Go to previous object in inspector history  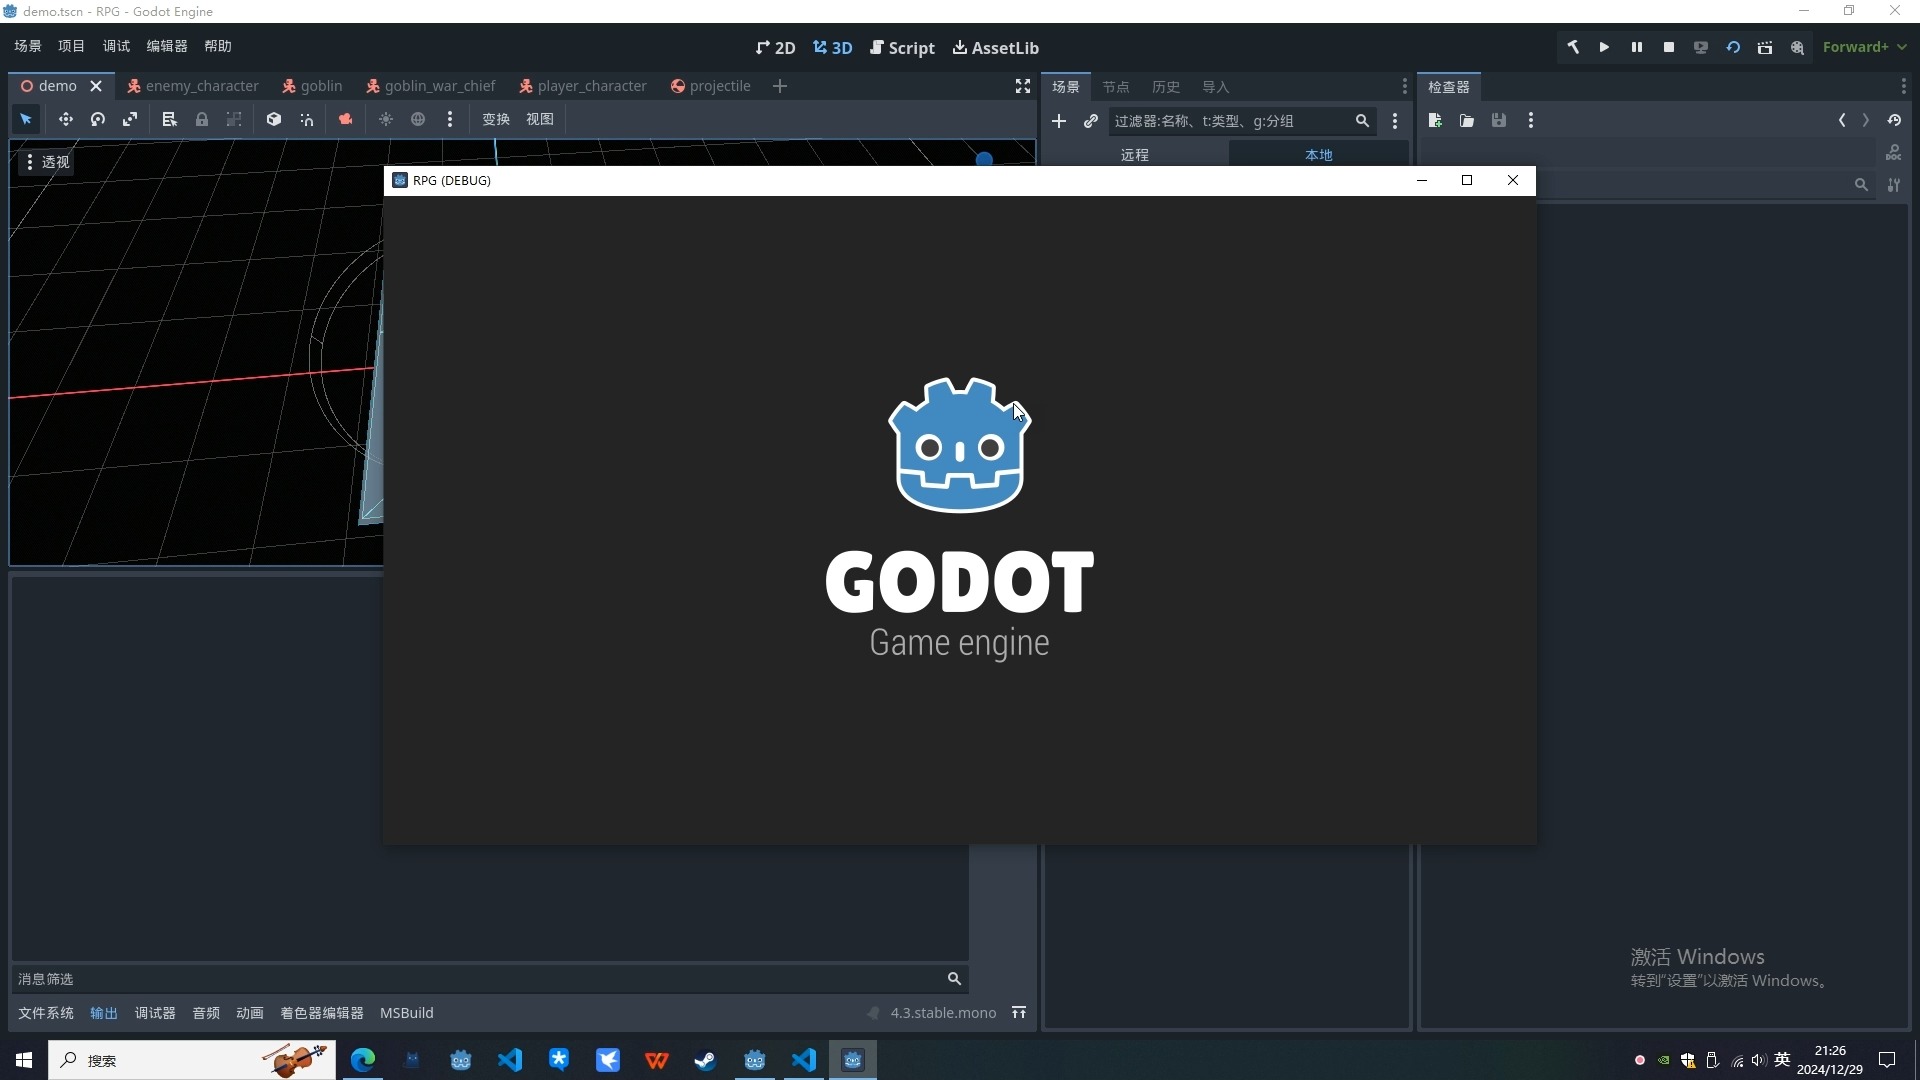pos(1842,120)
